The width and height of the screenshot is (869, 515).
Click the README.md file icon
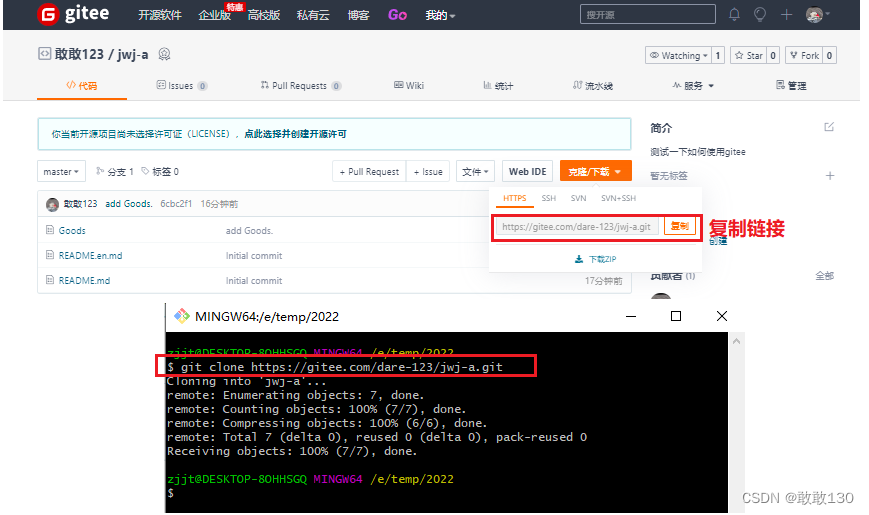[50, 280]
